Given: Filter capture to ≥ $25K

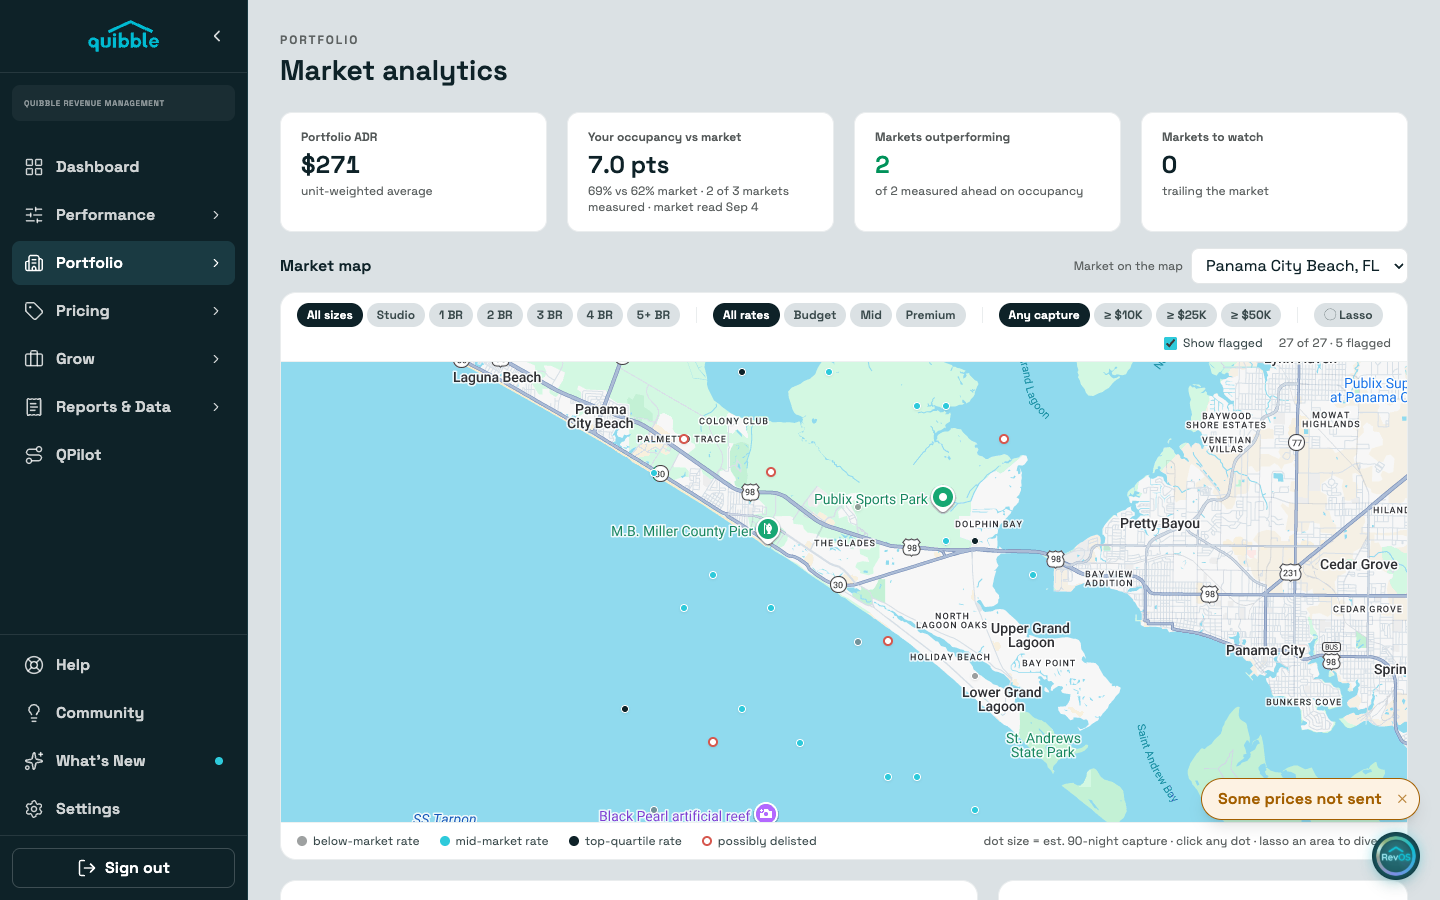Looking at the screenshot, I should pos(1186,315).
